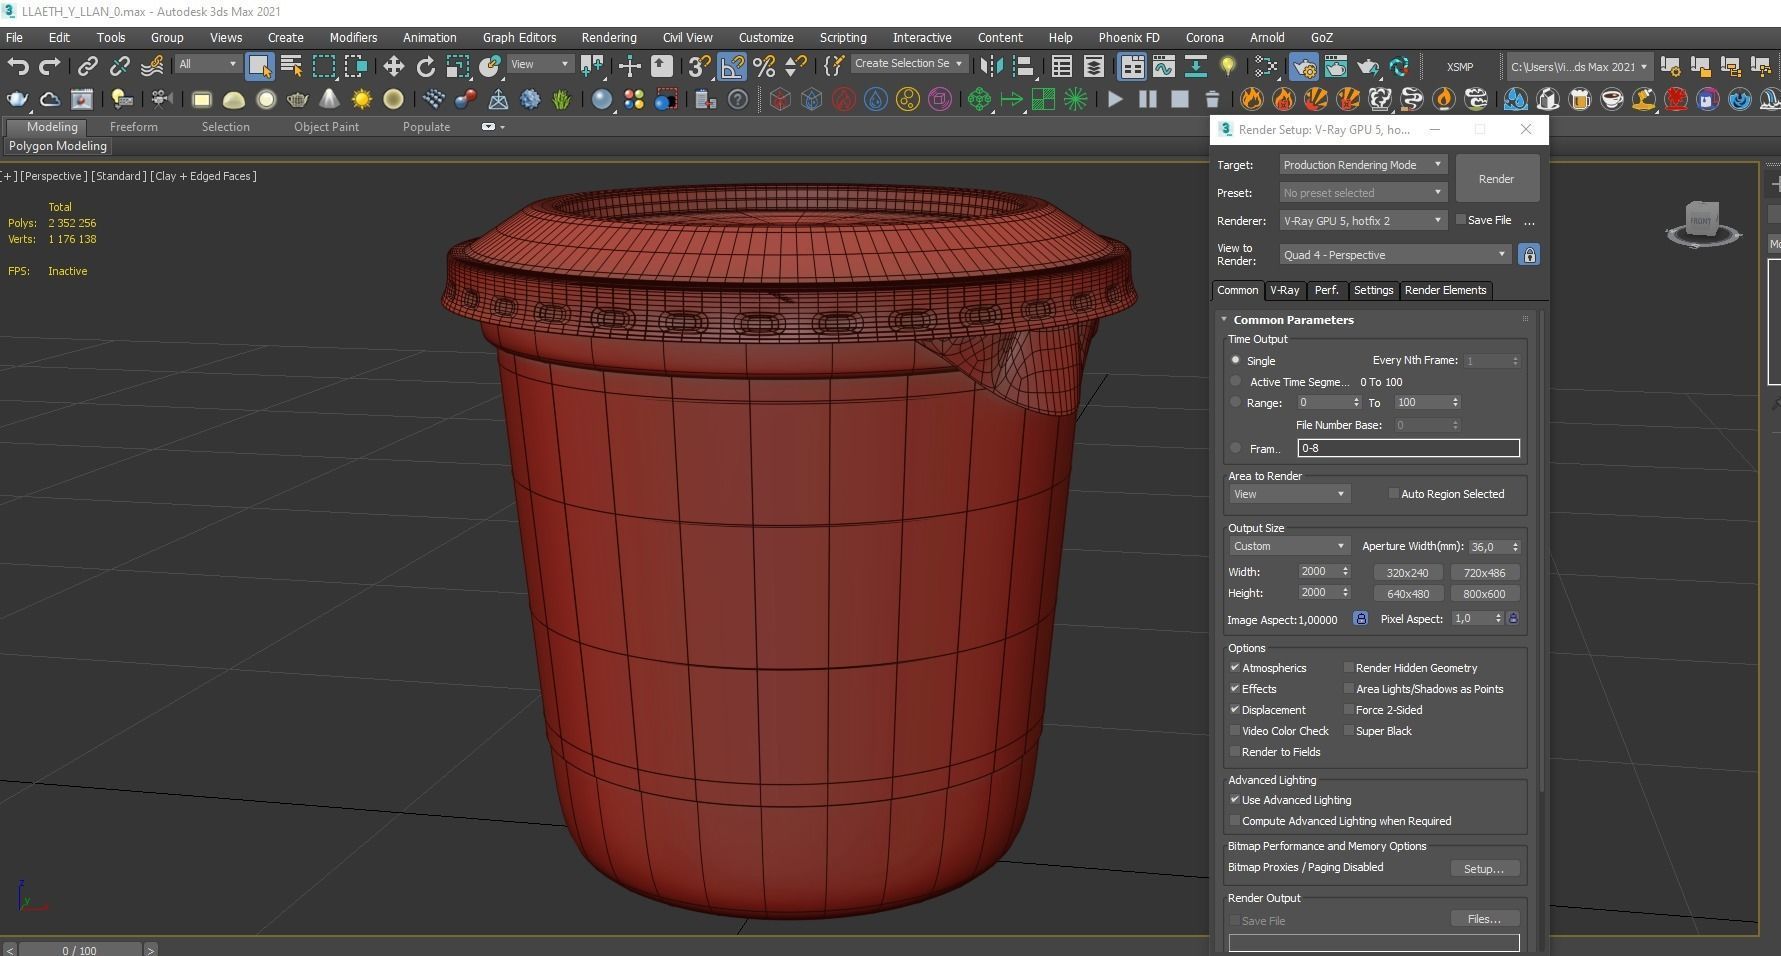
Task: Turn off the Displacement checkbox
Action: tap(1235, 709)
